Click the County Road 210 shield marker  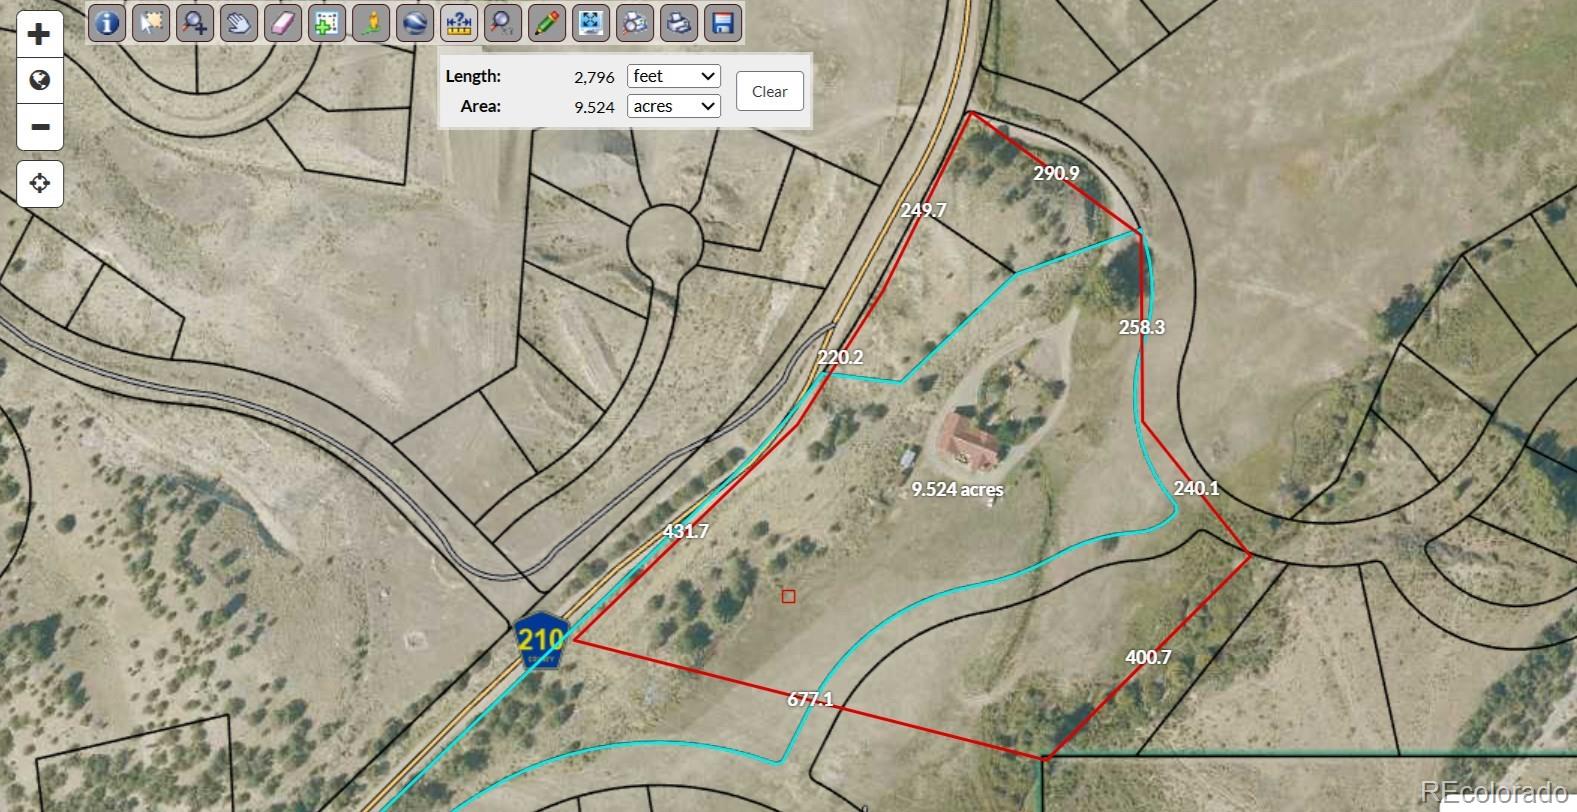point(541,641)
